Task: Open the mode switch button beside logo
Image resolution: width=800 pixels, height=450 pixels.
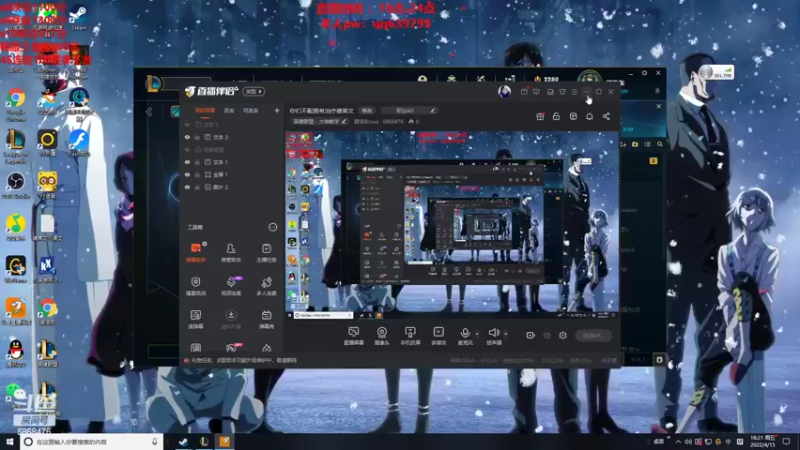Action: pyautogui.click(x=253, y=91)
